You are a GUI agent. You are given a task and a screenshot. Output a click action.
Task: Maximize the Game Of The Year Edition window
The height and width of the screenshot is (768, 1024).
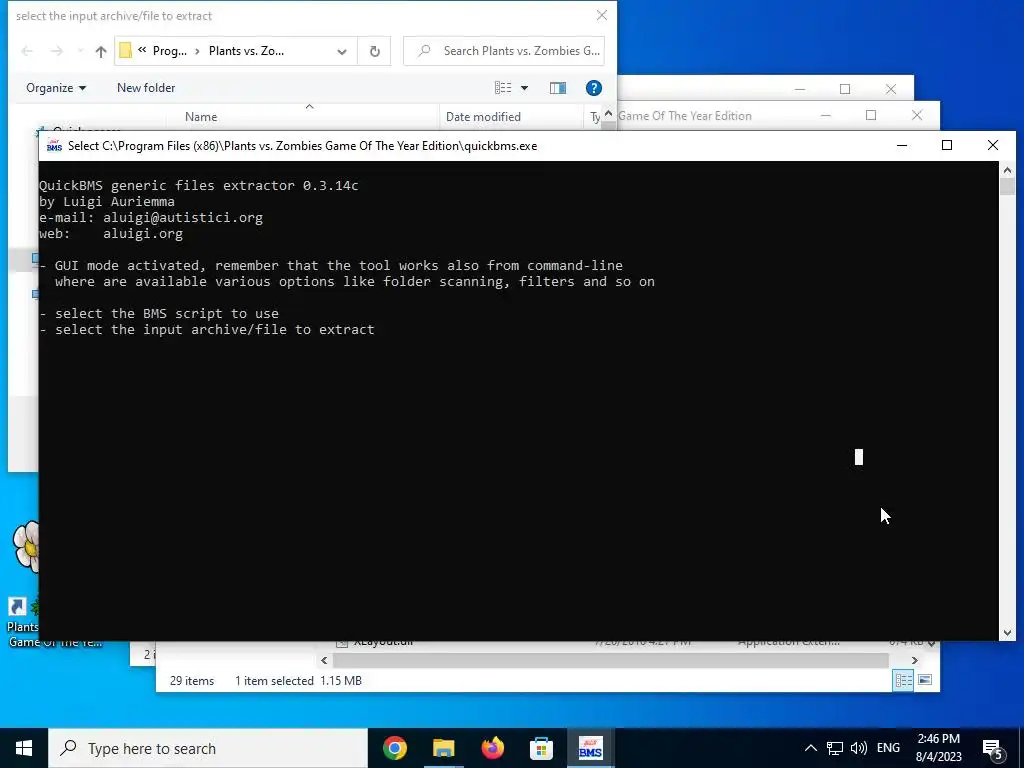click(871, 116)
